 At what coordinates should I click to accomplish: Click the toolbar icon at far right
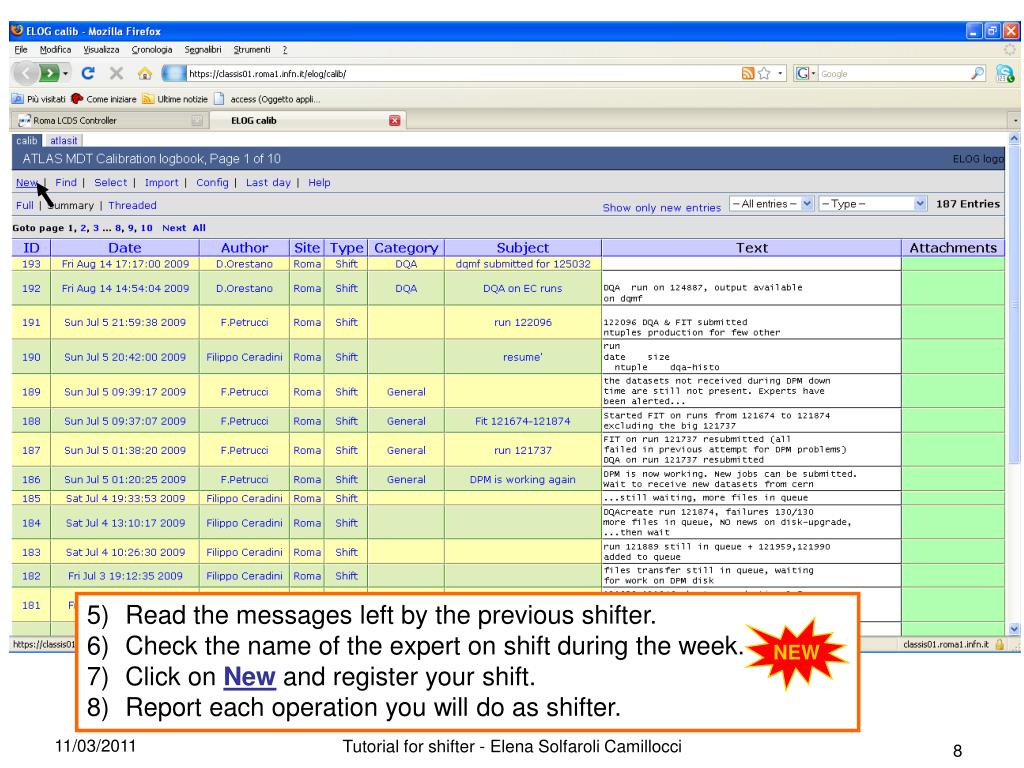[x=1005, y=74]
